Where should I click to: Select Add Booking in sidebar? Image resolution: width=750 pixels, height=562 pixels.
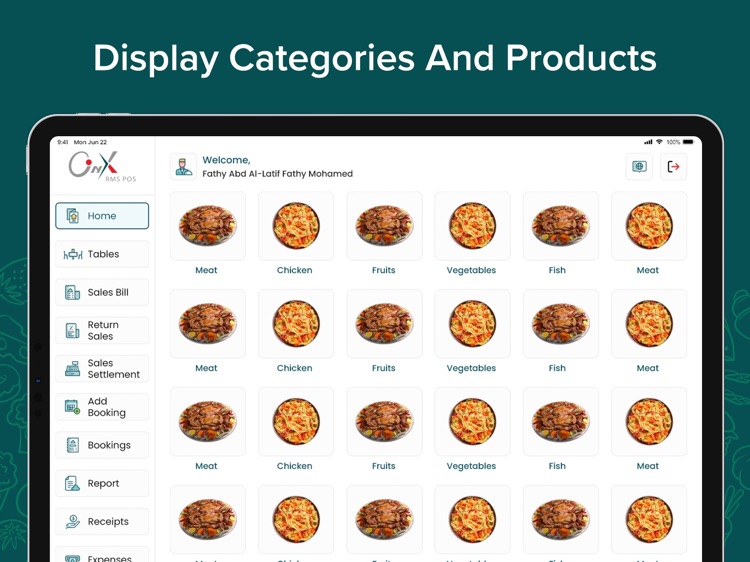click(102, 407)
